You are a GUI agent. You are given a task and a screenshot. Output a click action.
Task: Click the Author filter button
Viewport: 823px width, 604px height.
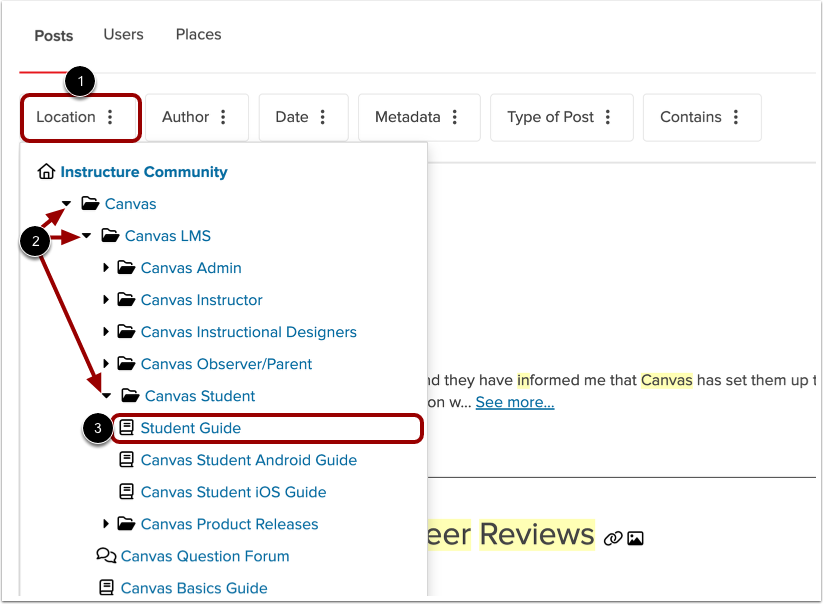(196, 118)
